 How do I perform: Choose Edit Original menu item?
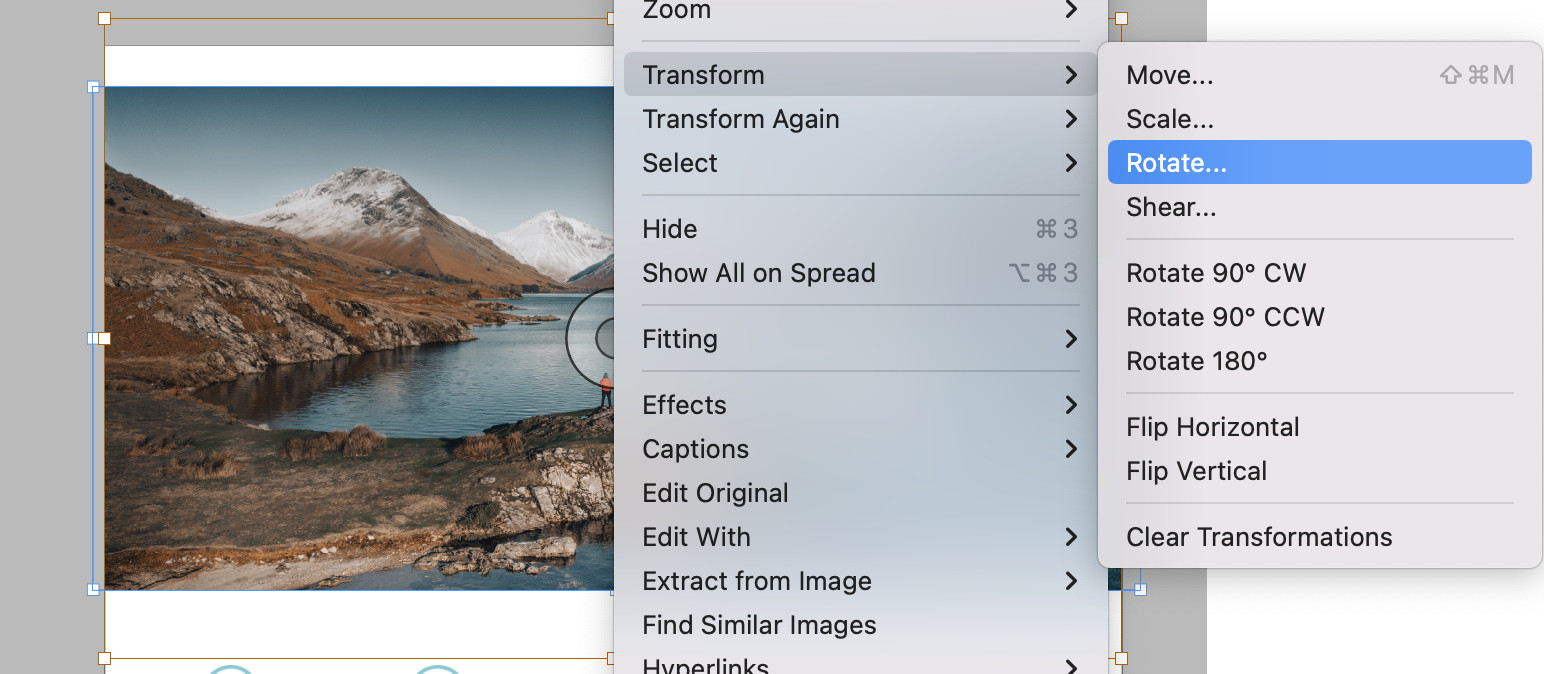pos(860,493)
